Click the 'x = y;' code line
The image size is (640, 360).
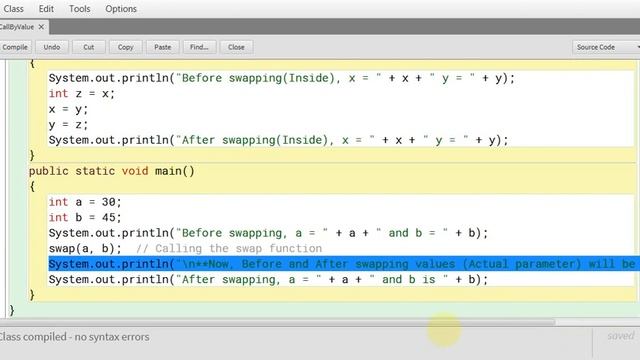[x=68, y=109]
